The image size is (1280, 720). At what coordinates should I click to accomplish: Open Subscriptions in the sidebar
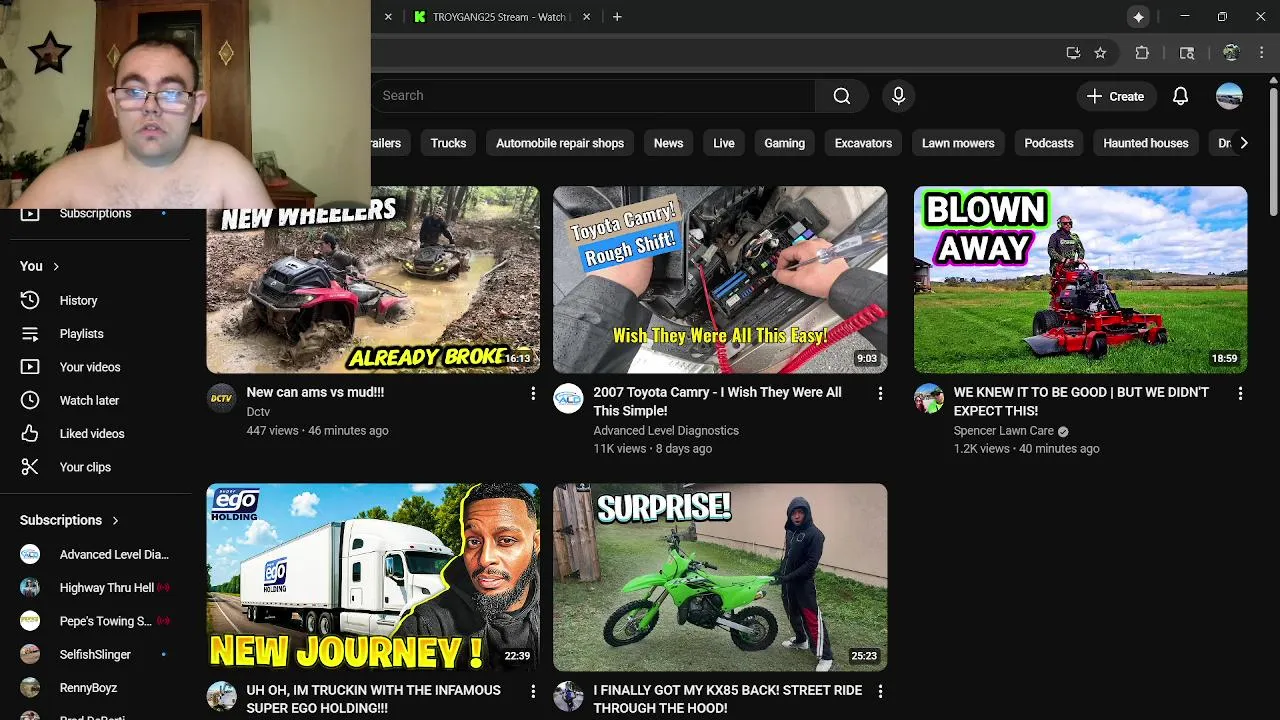(95, 214)
